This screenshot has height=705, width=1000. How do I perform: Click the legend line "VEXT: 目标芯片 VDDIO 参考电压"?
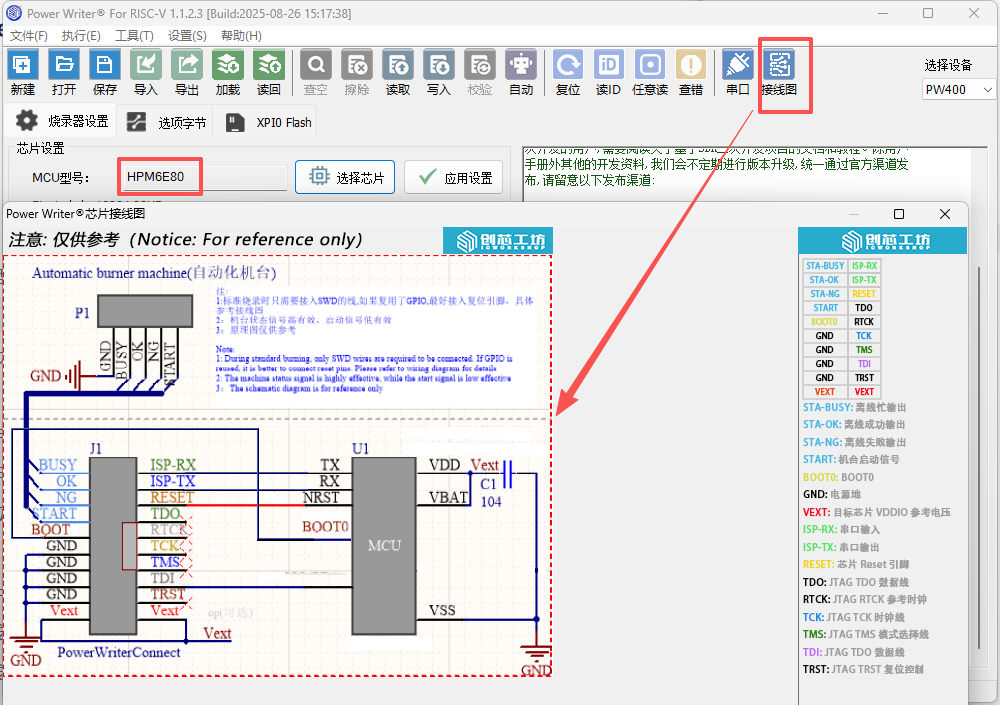[876, 512]
